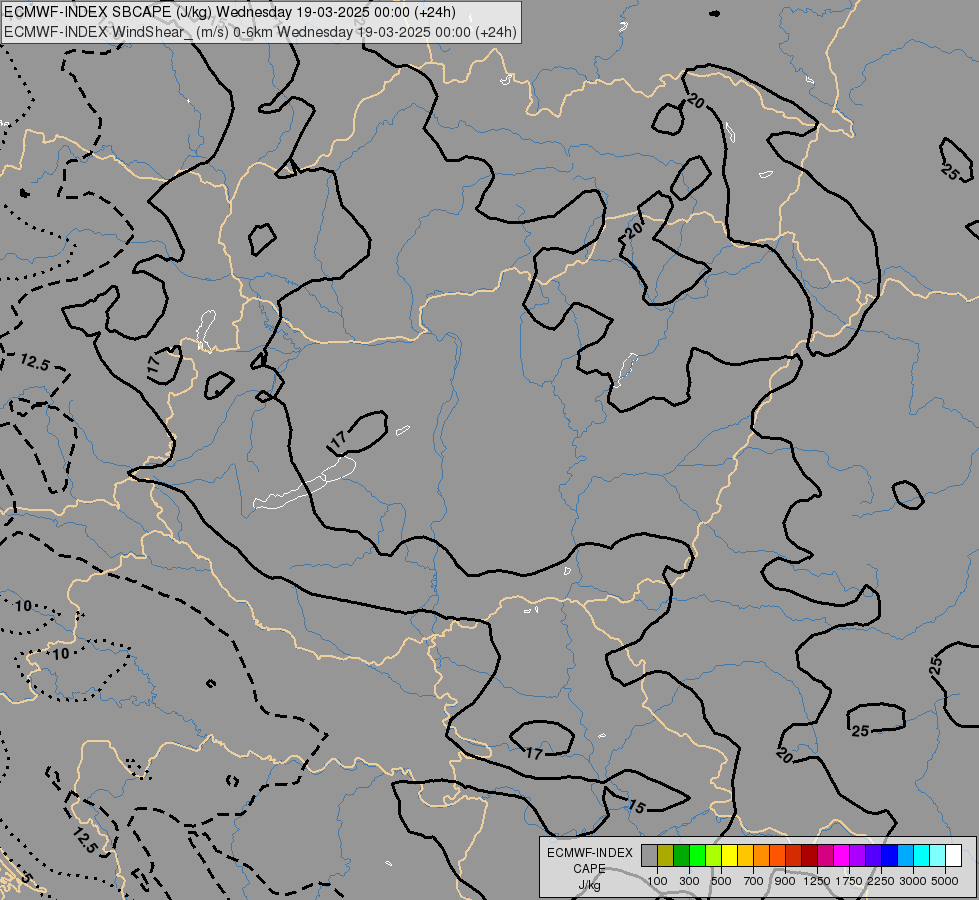Pick the dark green CAPE legend swatch
979x900 pixels.
682,855
